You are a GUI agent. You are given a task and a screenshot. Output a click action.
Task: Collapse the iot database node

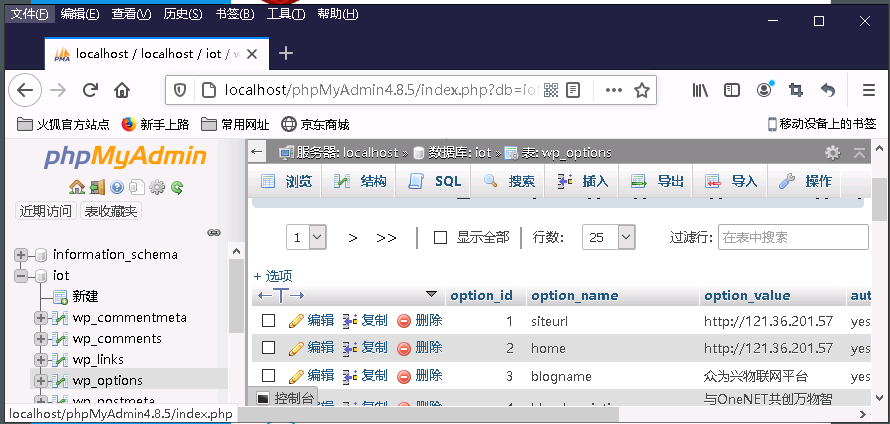pyautogui.click(x=22, y=276)
